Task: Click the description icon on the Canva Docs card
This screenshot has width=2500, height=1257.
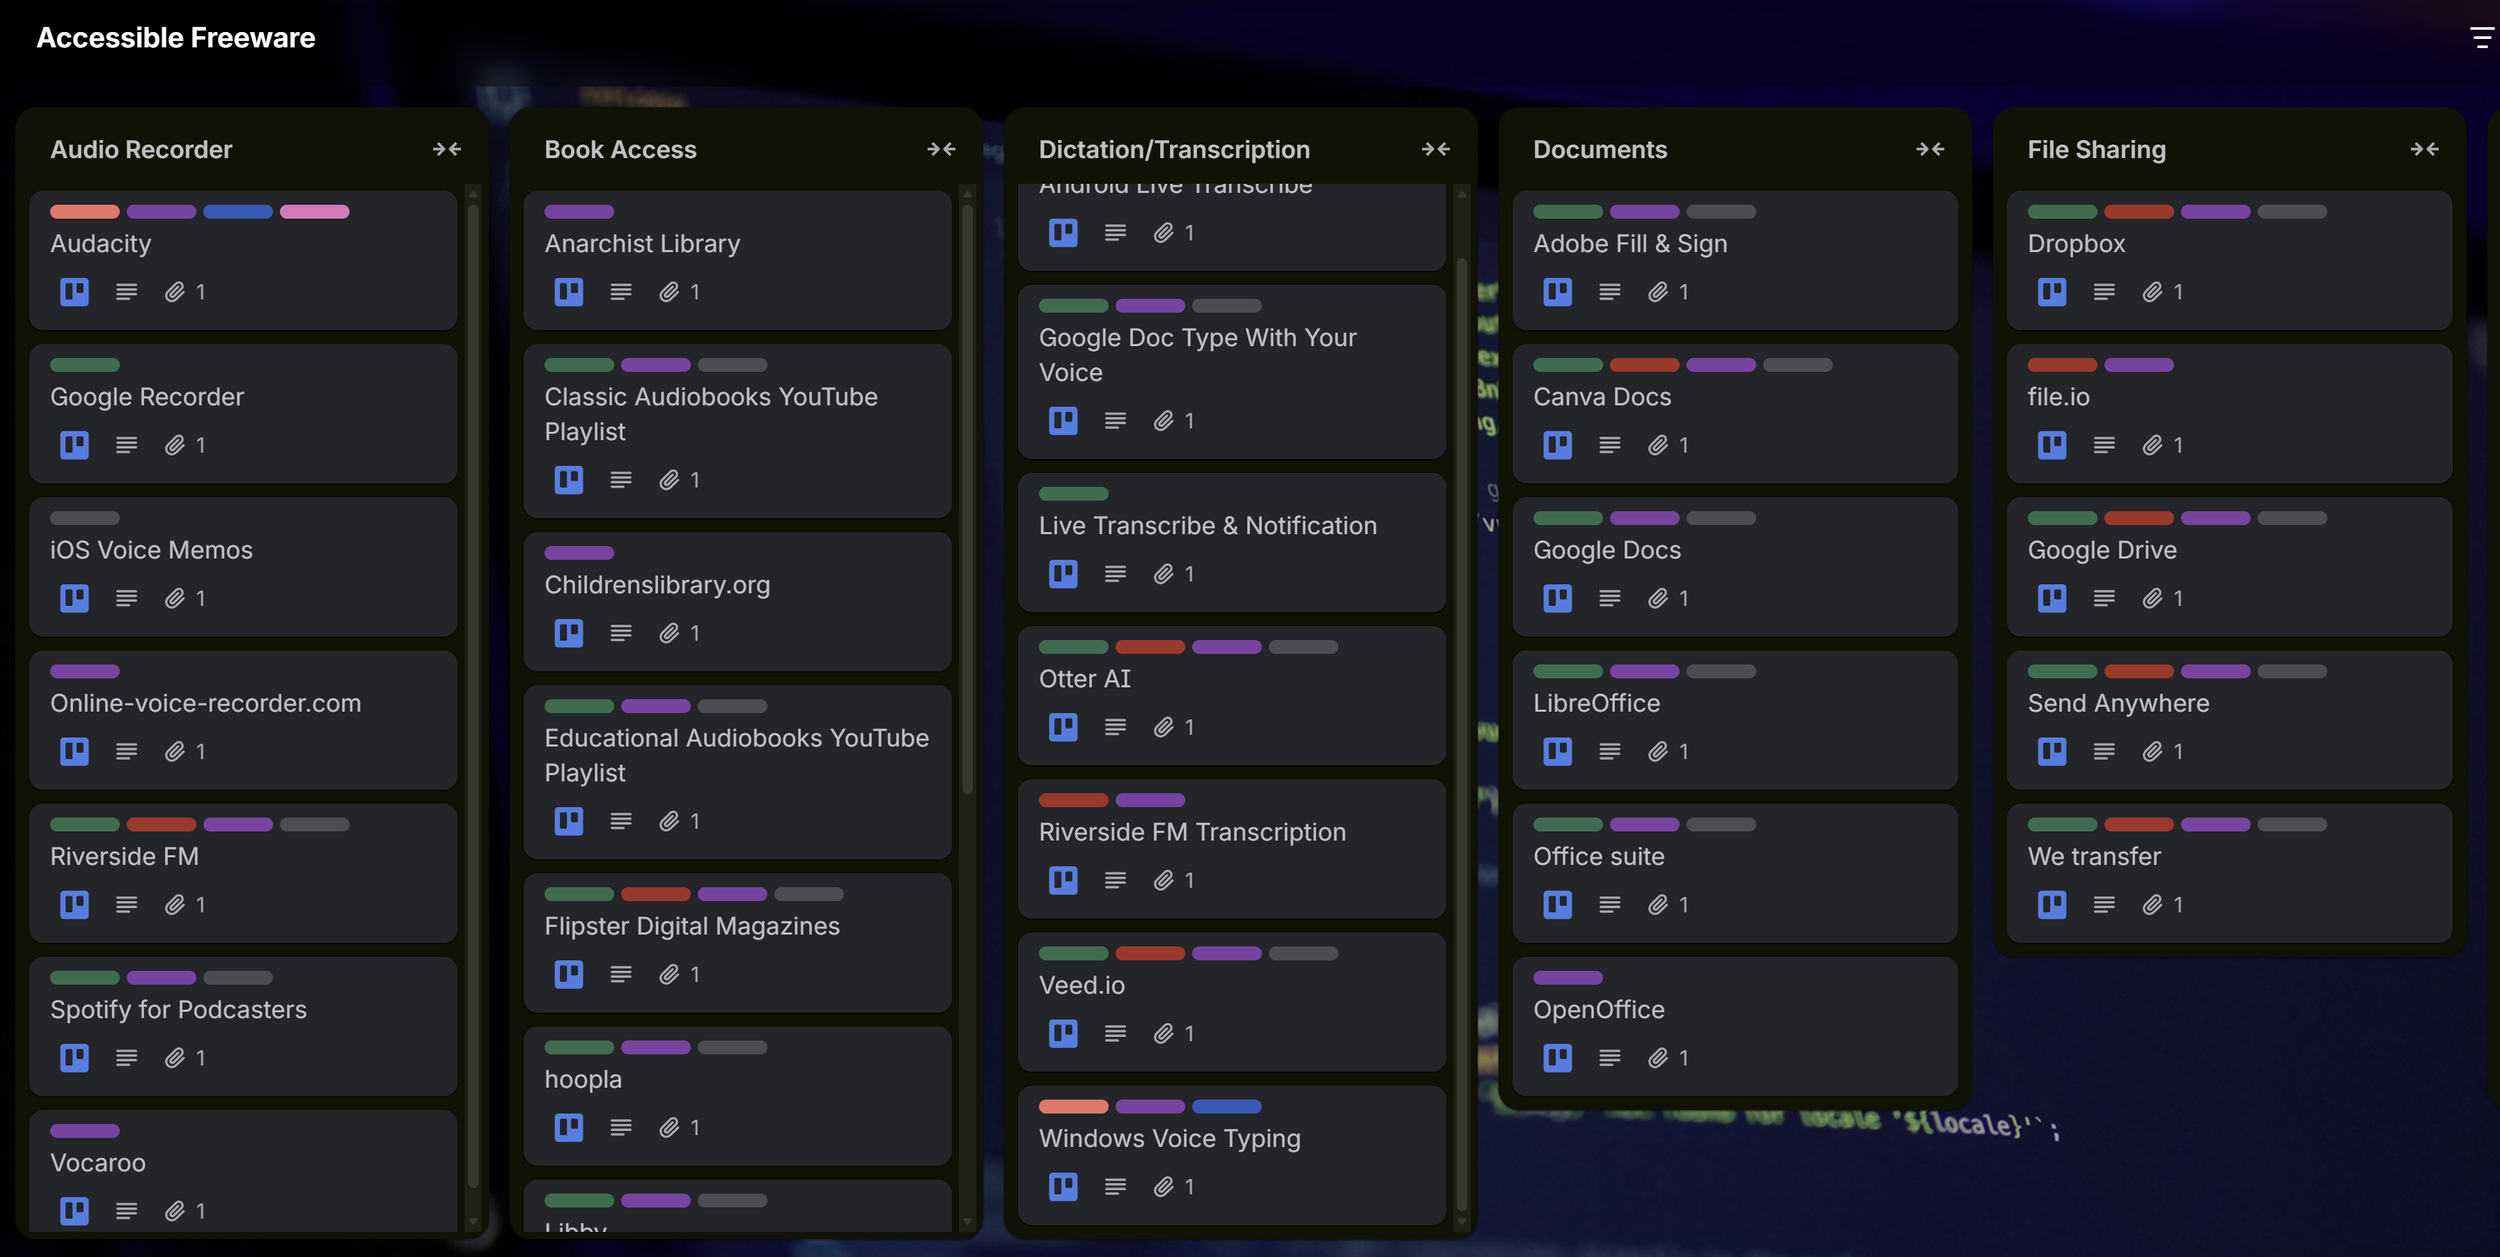Action: pyautogui.click(x=1609, y=445)
